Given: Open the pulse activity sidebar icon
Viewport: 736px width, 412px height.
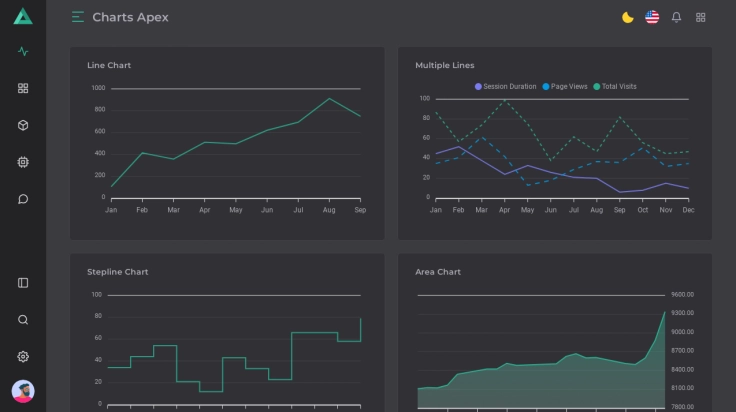Looking at the screenshot, I should pos(23,51).
